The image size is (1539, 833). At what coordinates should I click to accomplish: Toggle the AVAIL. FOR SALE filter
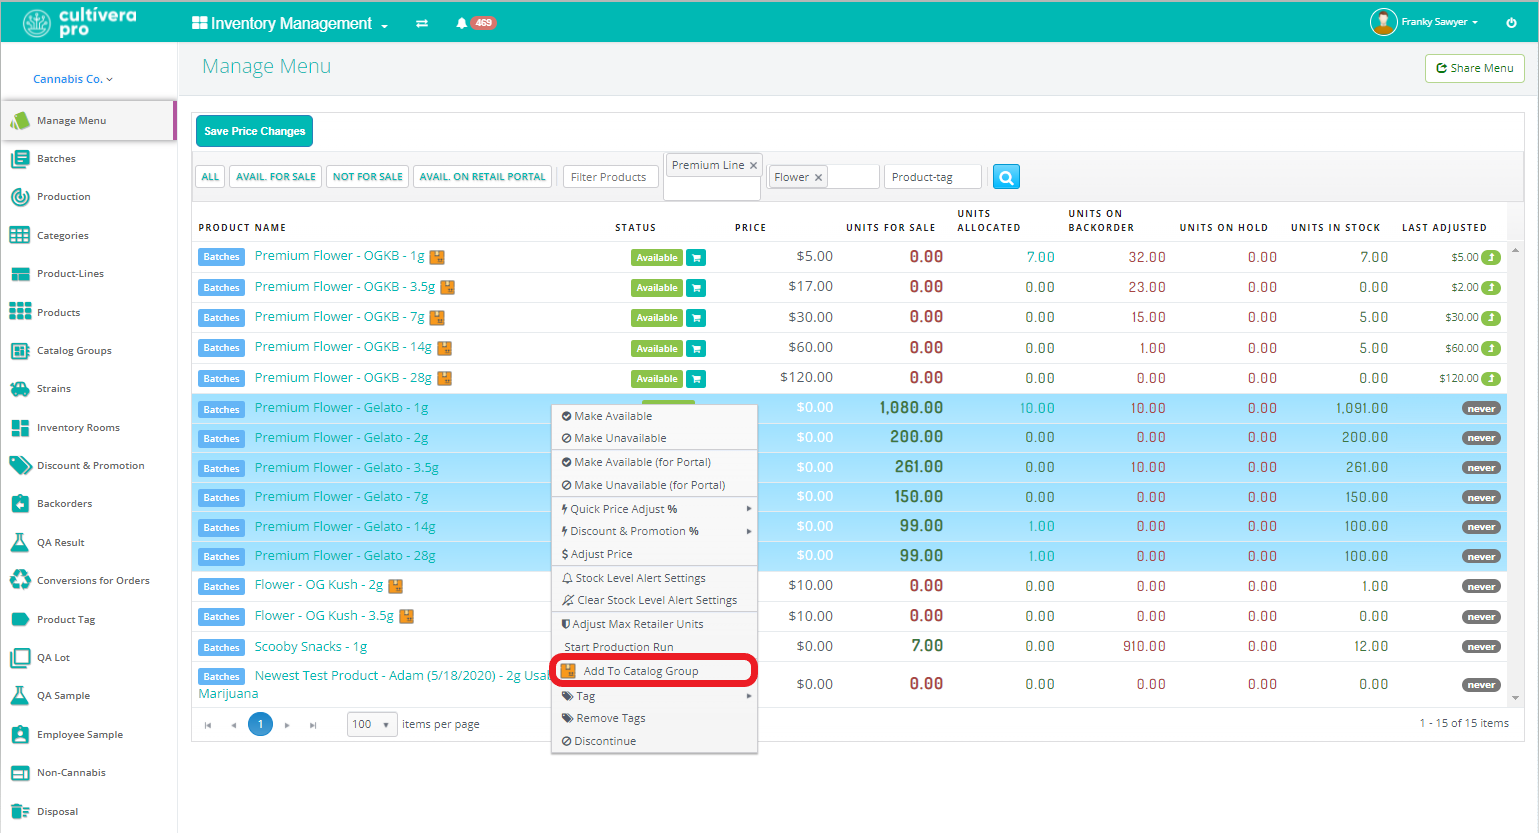pyautogui.click(x=275, y=177)
